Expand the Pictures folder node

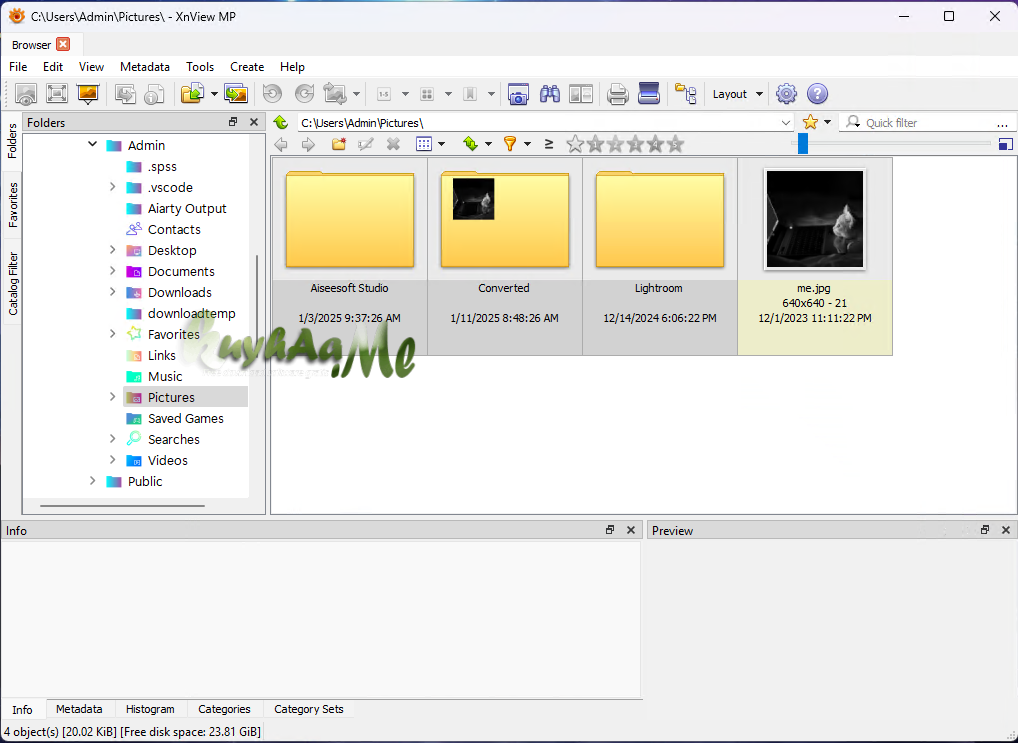pyautogui.click(x=112, y=397)
